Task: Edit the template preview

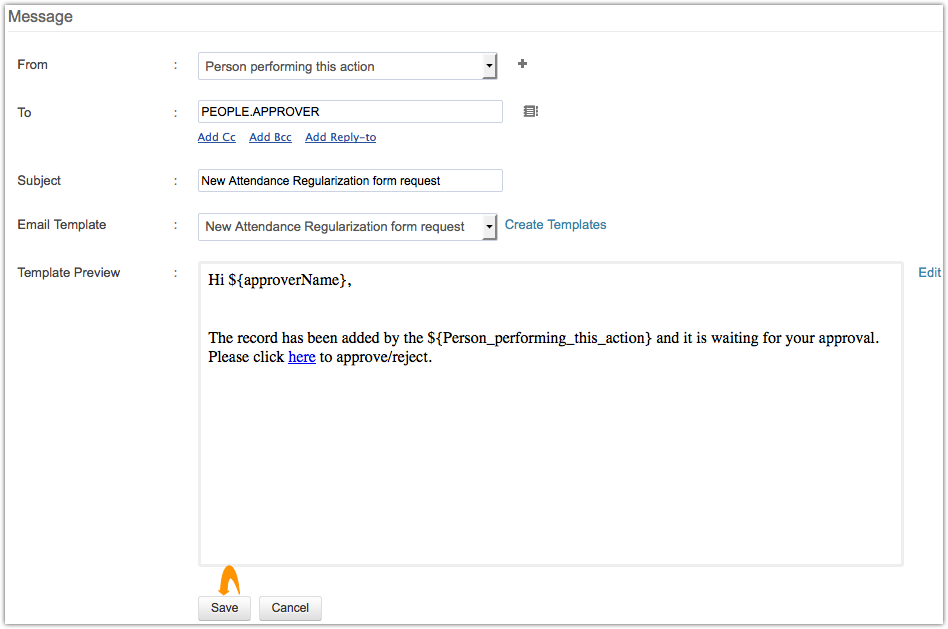Action: pyautogui.click(x=929, y=272)
